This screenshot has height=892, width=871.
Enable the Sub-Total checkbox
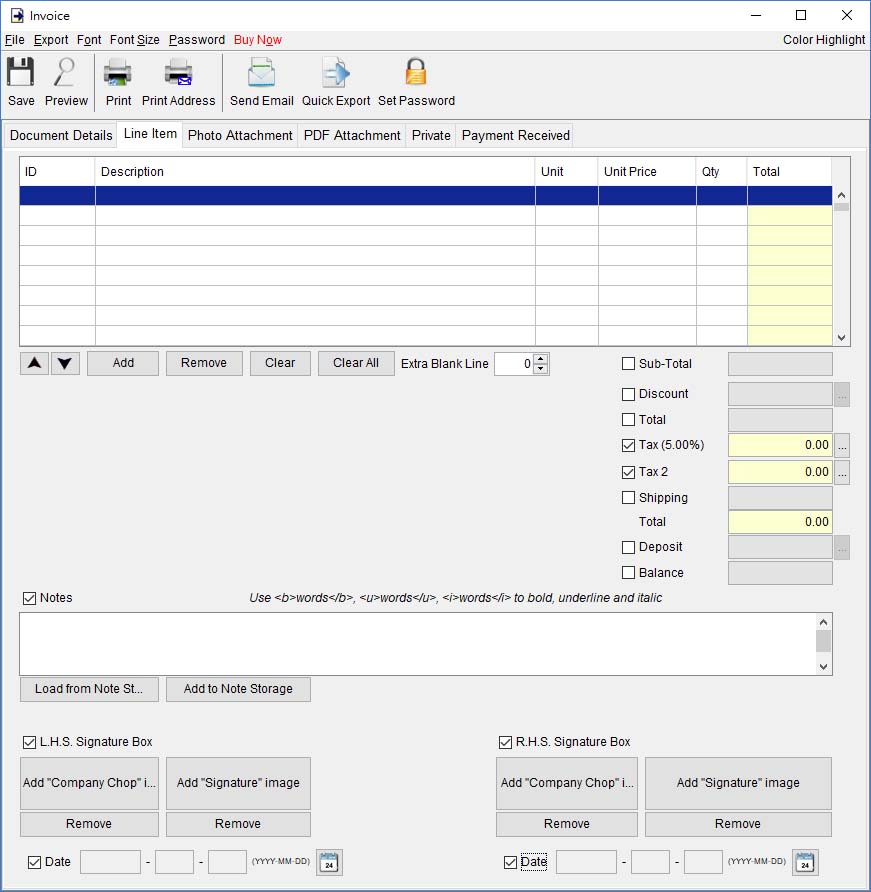(628, 364)
